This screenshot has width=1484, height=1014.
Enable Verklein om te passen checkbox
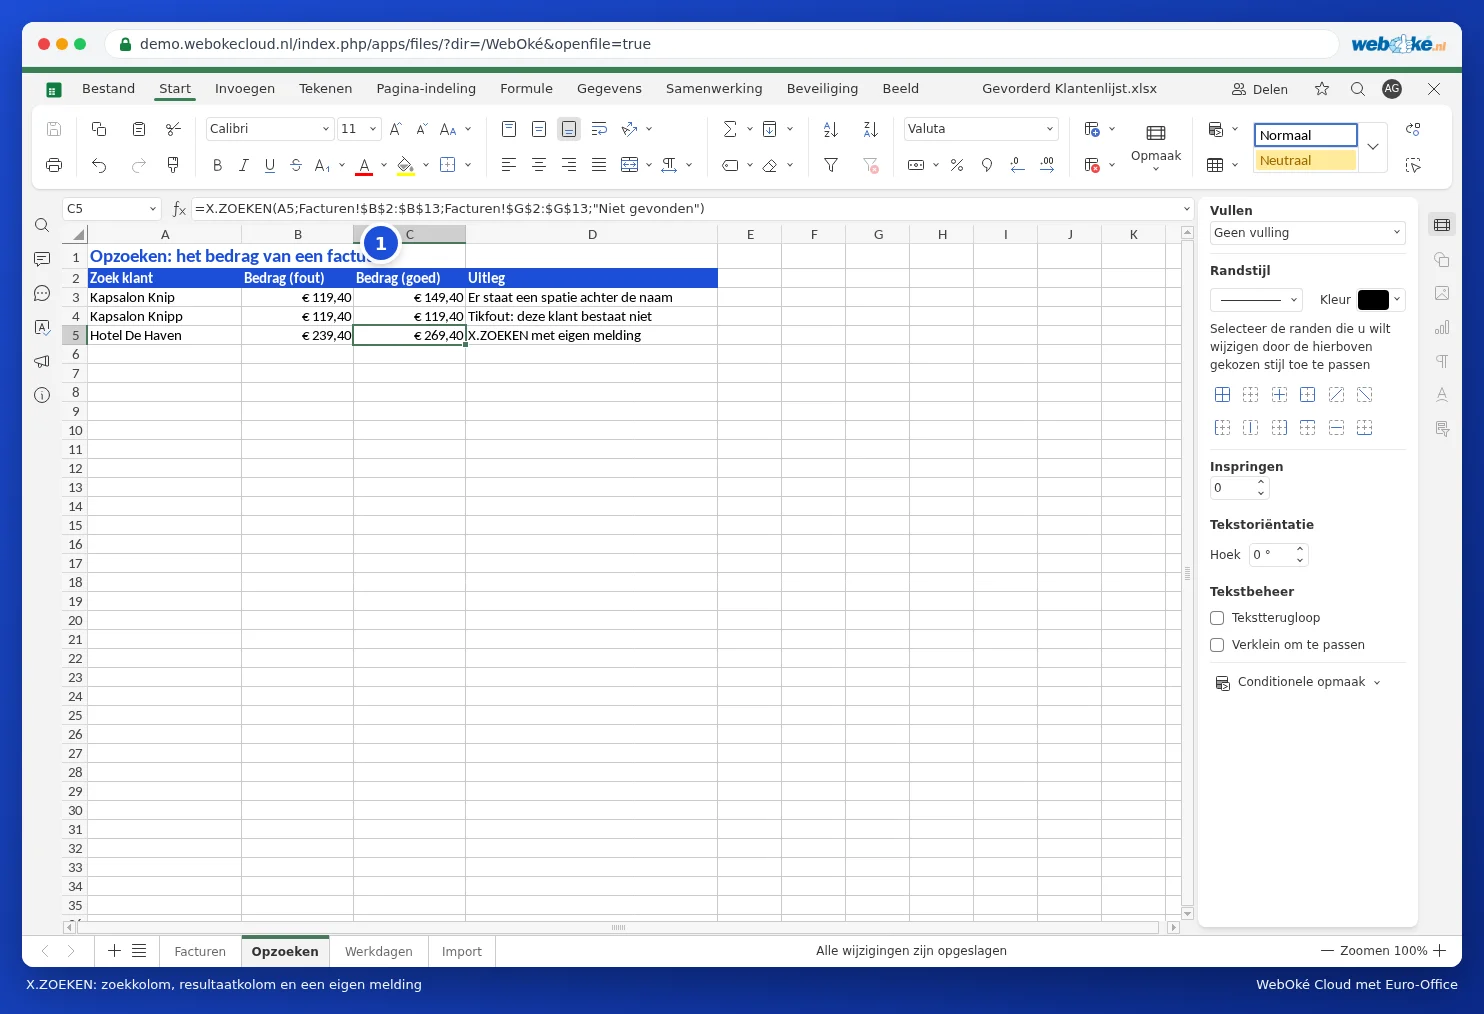pos(1217,645)
